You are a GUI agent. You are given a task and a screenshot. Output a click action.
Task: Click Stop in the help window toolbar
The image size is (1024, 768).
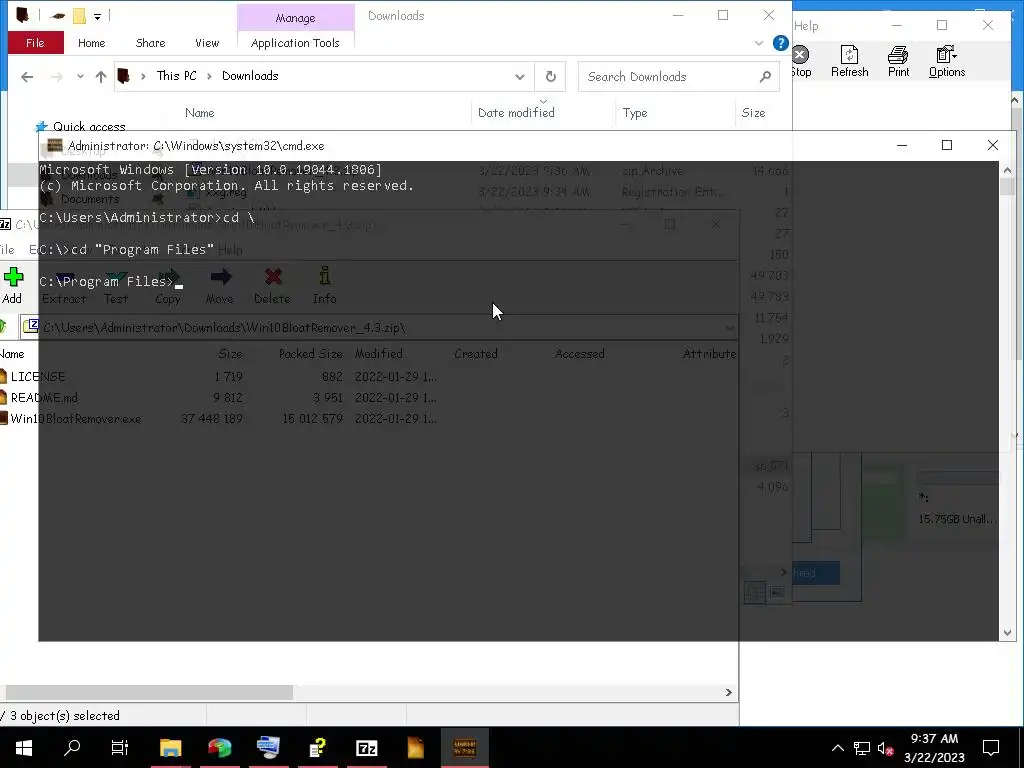(801, 62)
